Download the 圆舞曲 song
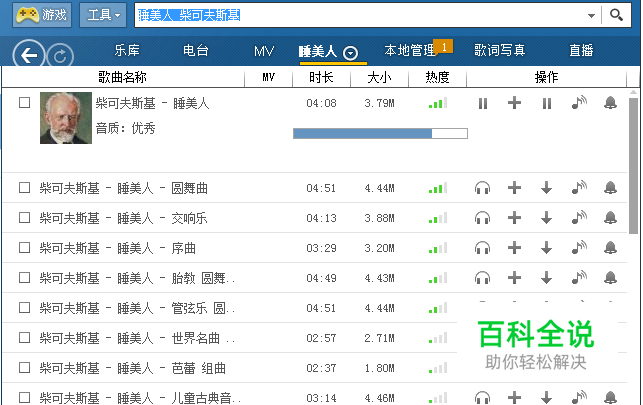Screen dimensions: 643x405 coord(546,188)
